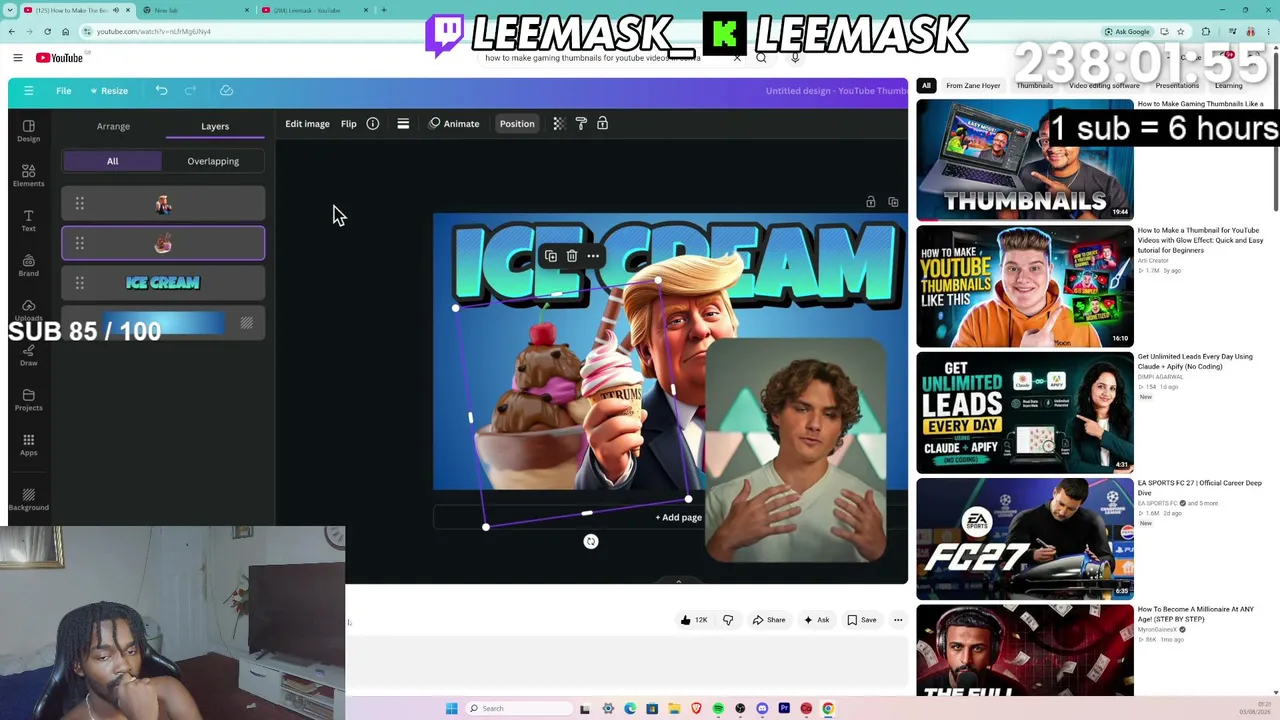
Task: Click the Windows Start button
Action: 452,708
